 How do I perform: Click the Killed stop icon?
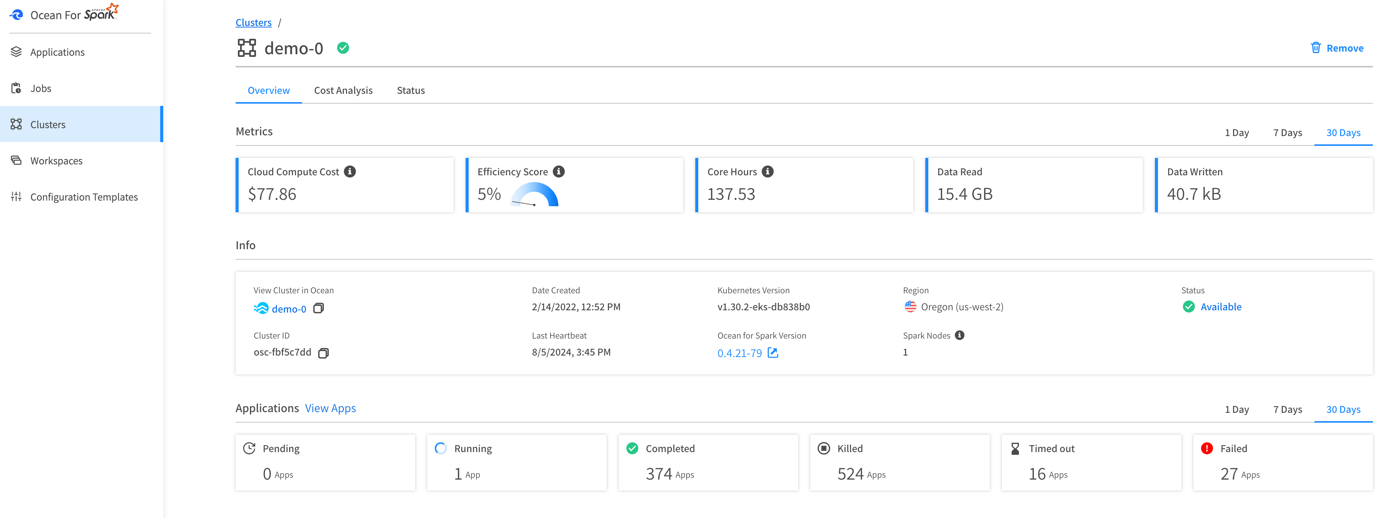824,448
